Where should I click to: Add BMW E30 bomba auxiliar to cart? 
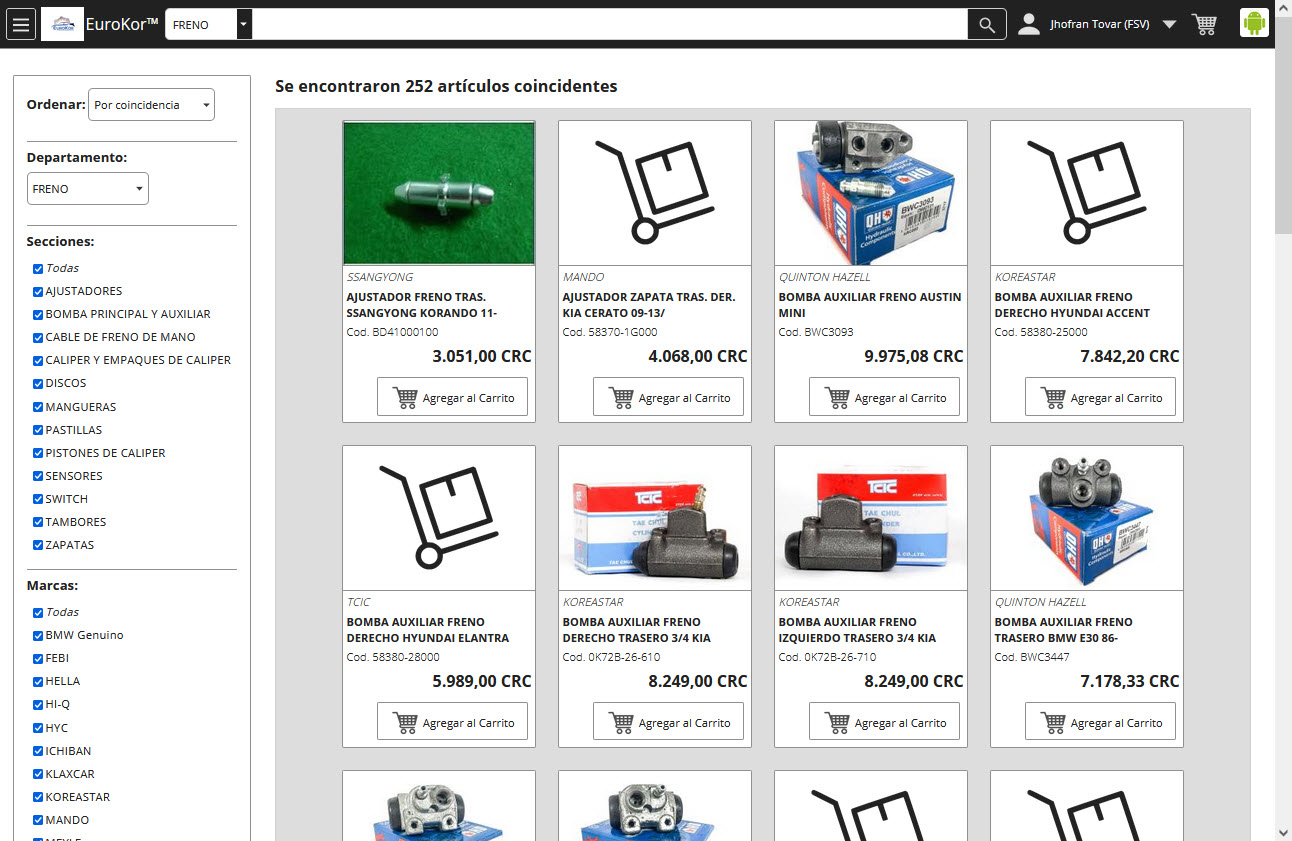point(1100,723)
